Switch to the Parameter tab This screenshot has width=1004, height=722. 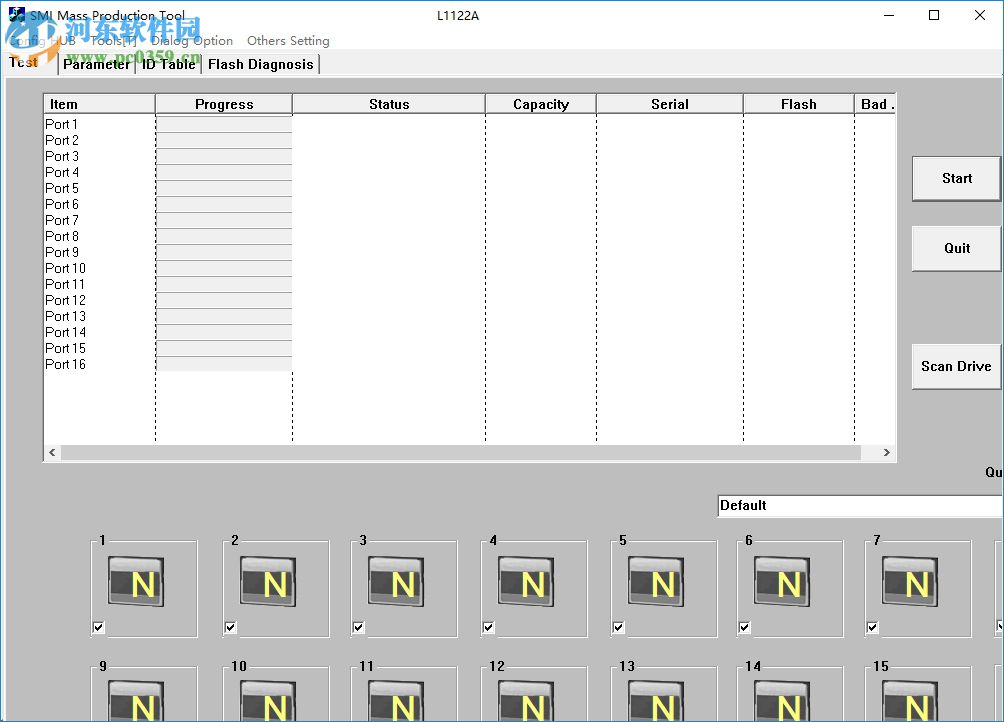(97, 64)
